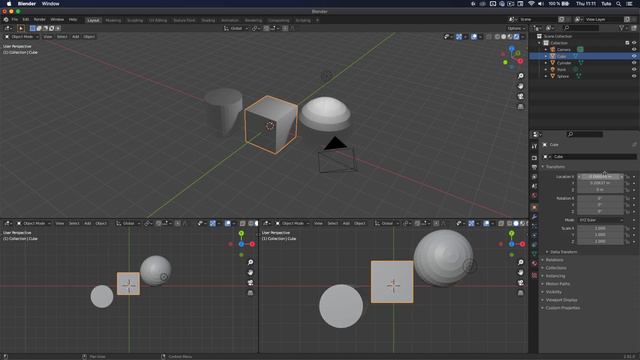
Task: Open Modifier properties wrench tab
Action: pyautogui.click(x=534, y=217)
